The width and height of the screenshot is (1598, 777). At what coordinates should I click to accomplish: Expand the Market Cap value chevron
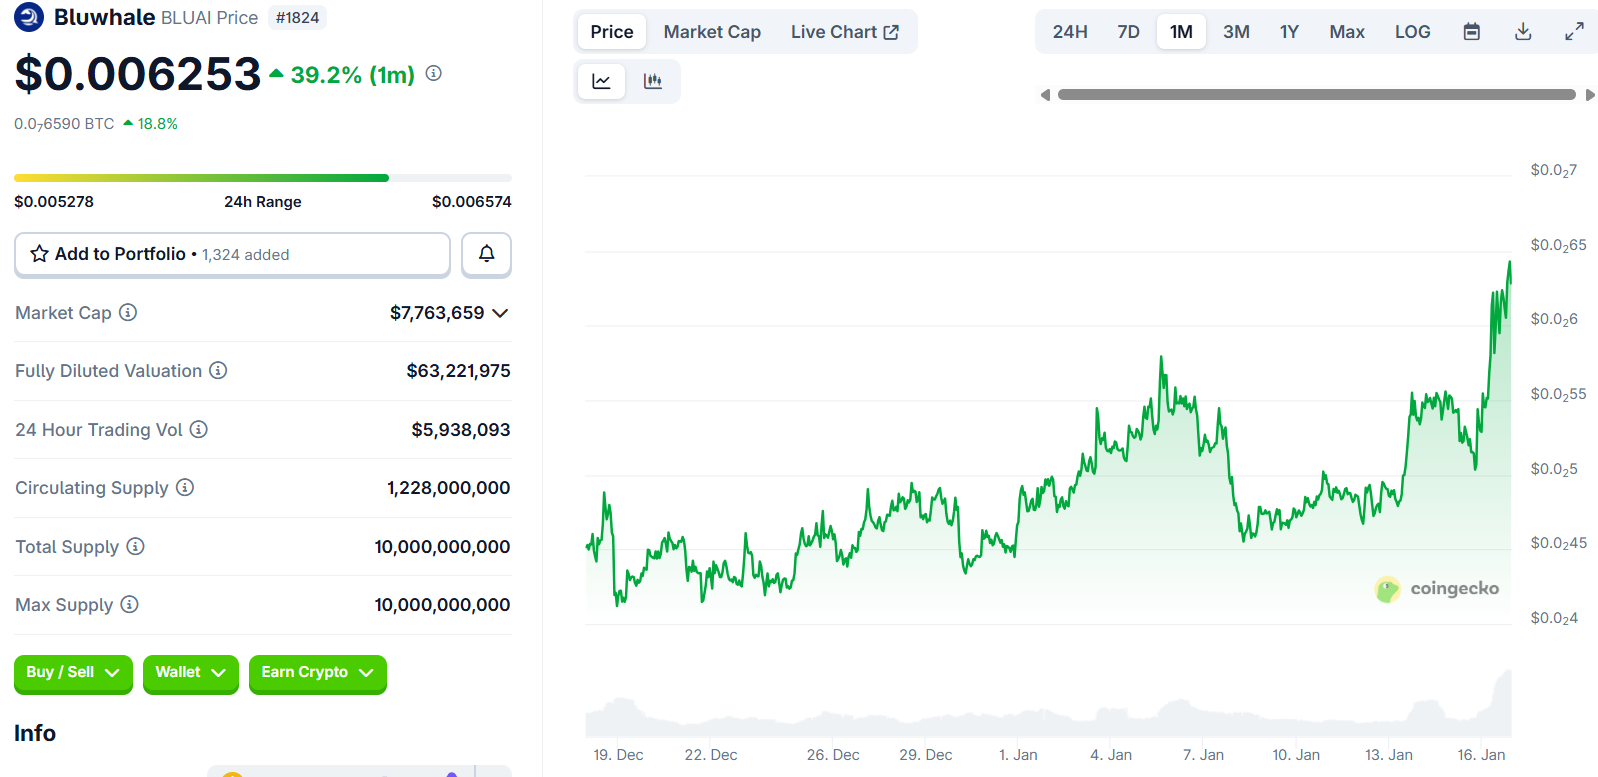501,313
